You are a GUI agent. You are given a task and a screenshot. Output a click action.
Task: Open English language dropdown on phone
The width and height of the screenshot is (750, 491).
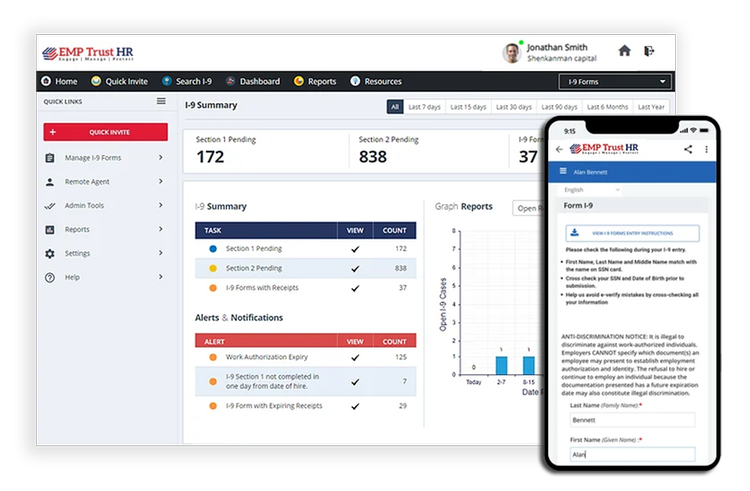pos(592,190)
